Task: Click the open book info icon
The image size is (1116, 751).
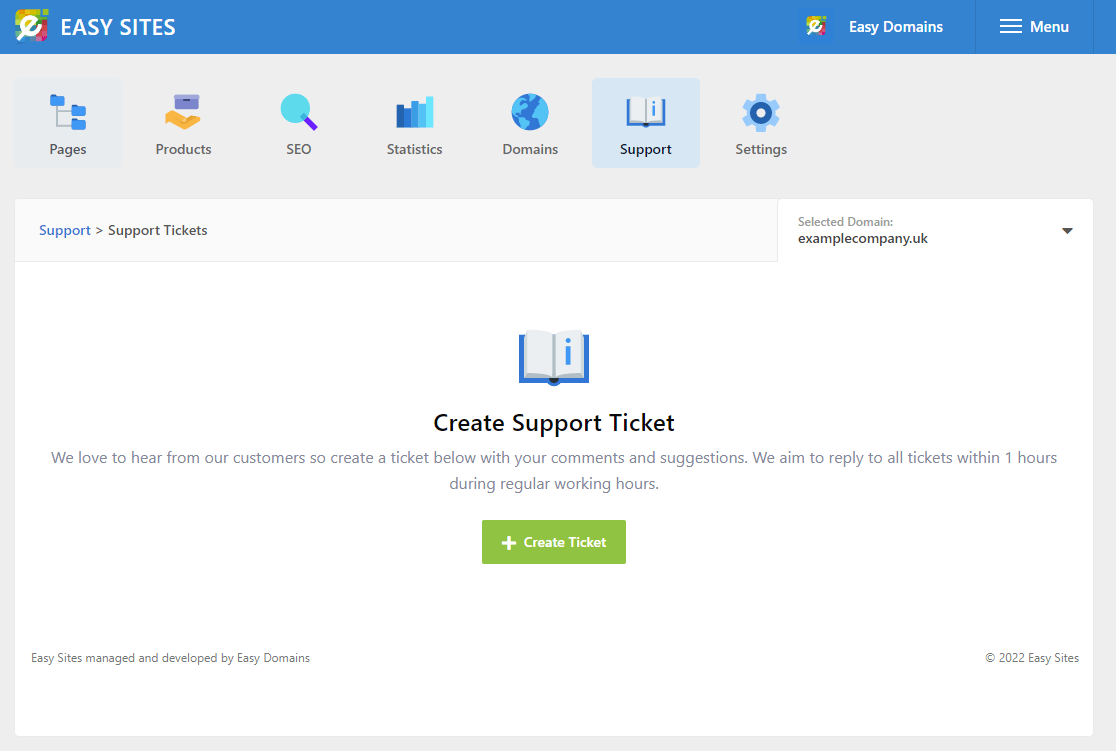Action: [554, 357]
